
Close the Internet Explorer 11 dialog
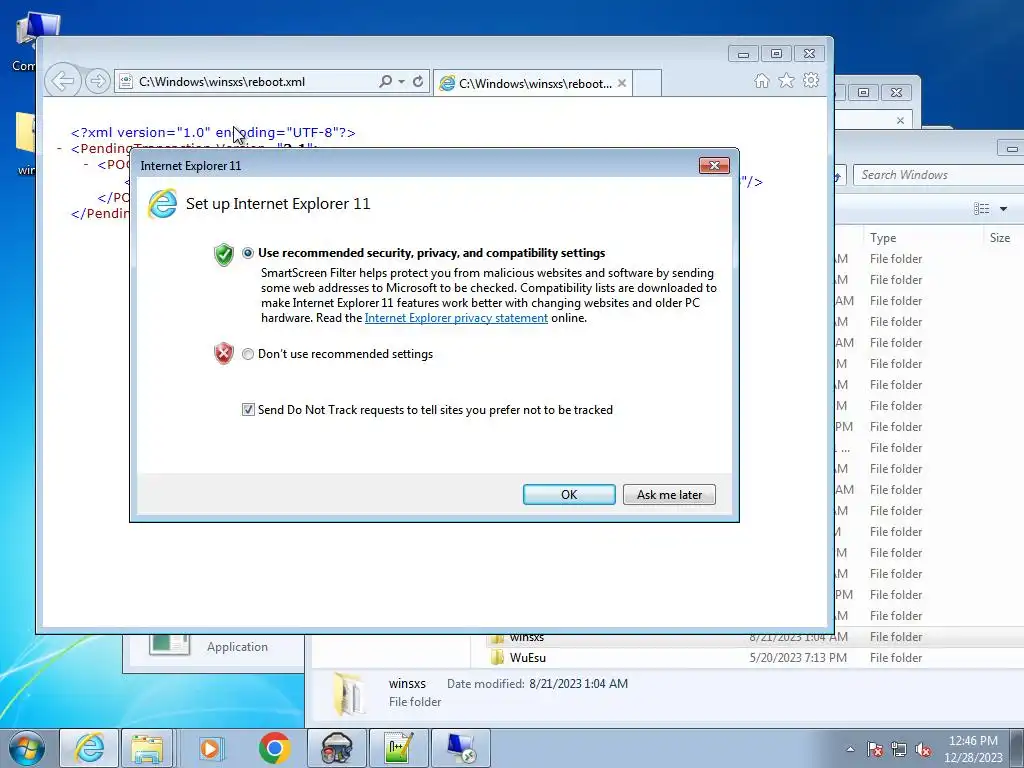pyautogui.click(x=714, y=165)
